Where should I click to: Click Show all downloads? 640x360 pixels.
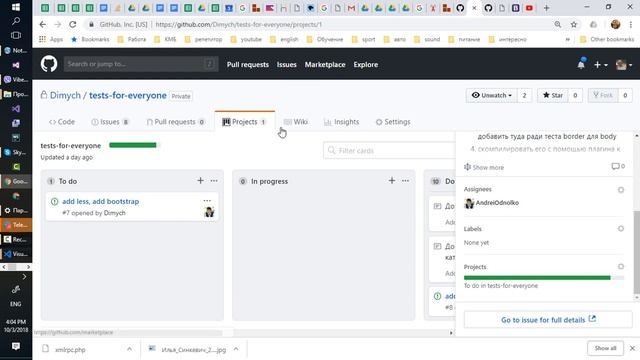click(605, 348)
